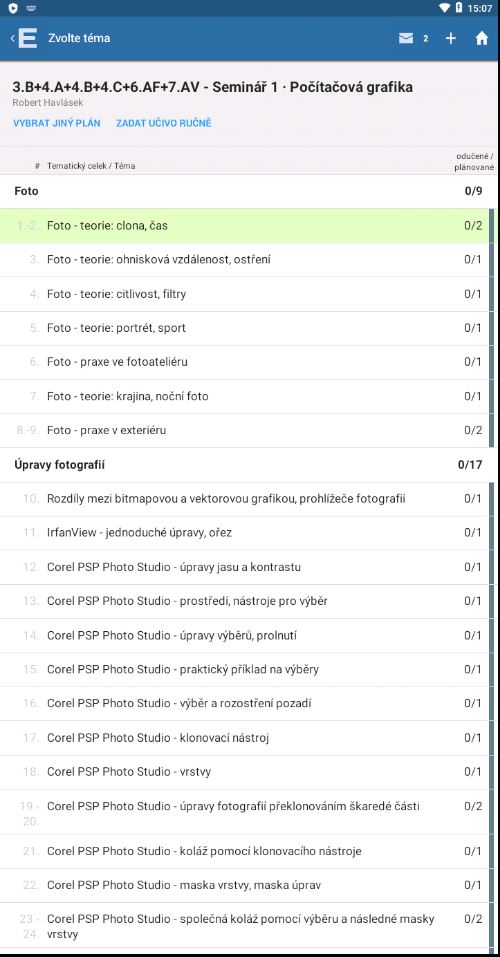Select Corel PSP Photo Studio - vrstvy
This screenshot has width=500, height=957.
tap(247, 772)
